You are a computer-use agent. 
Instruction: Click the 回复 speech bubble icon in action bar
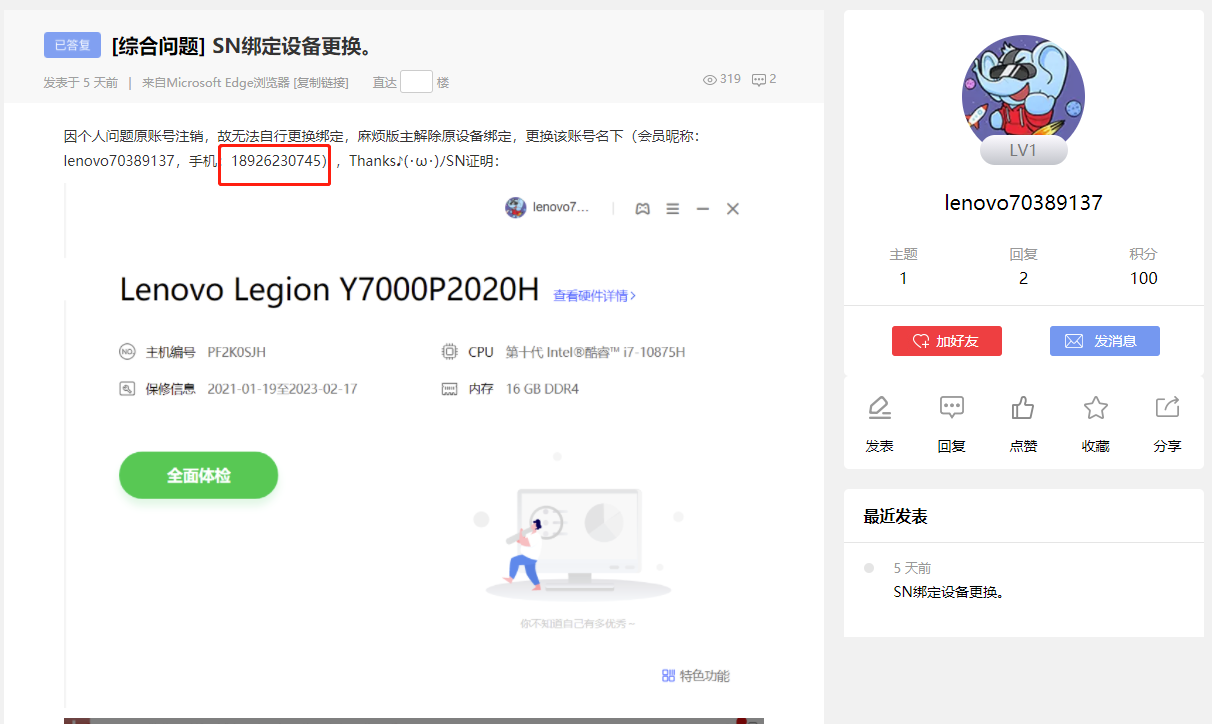(x=951, y=408)
